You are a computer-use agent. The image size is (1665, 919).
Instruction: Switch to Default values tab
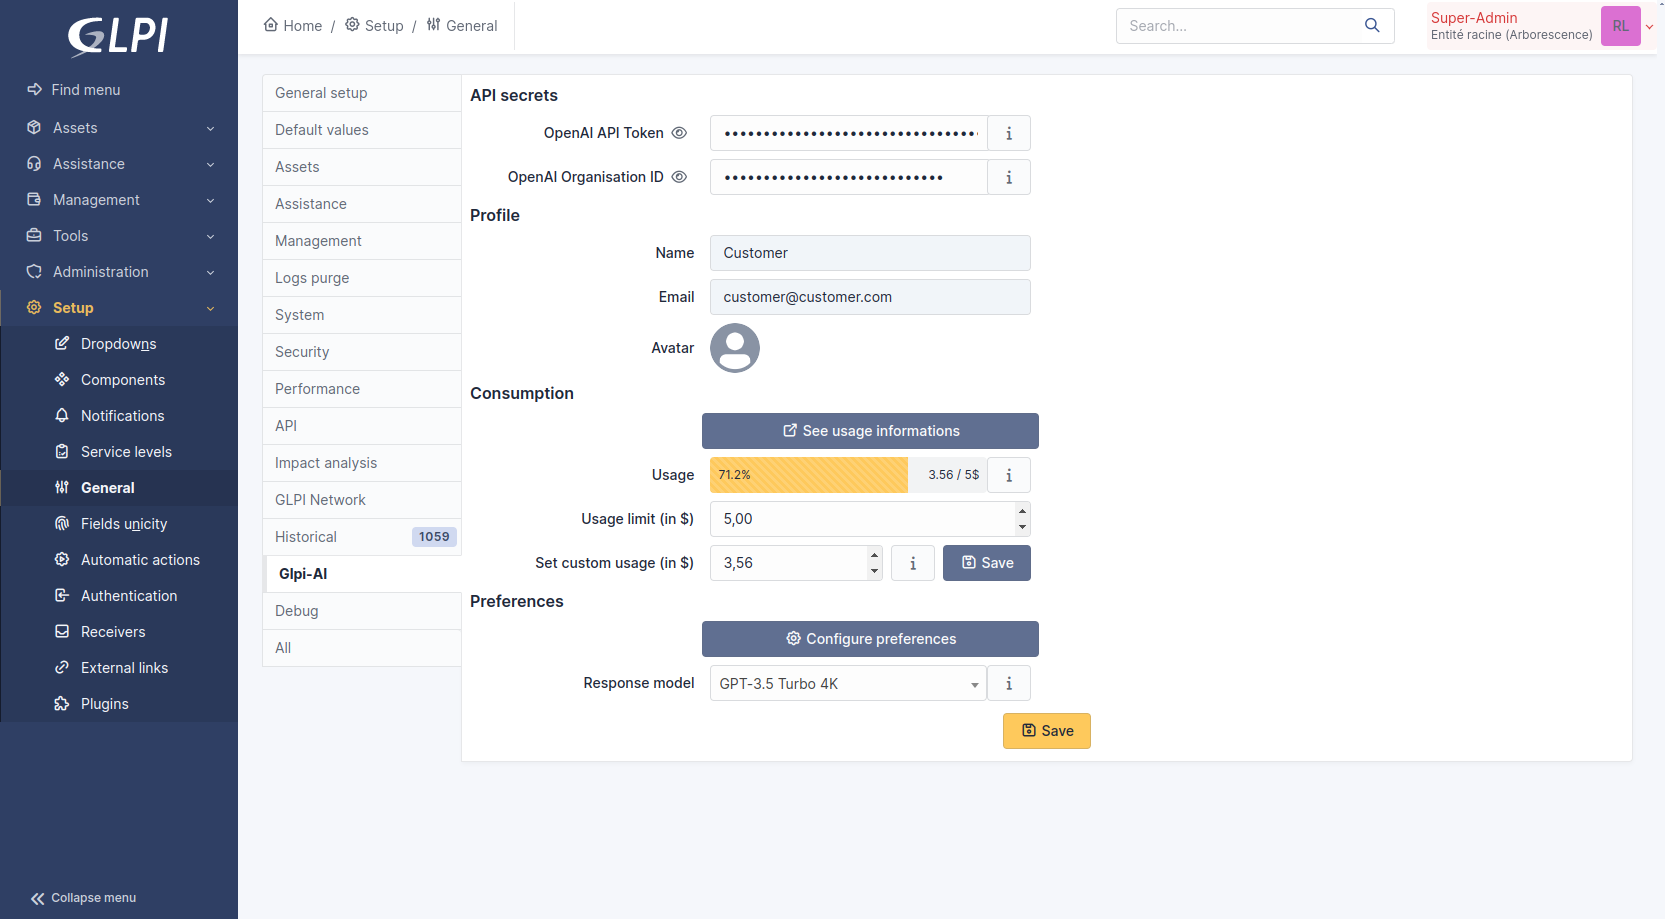(362, 130)
